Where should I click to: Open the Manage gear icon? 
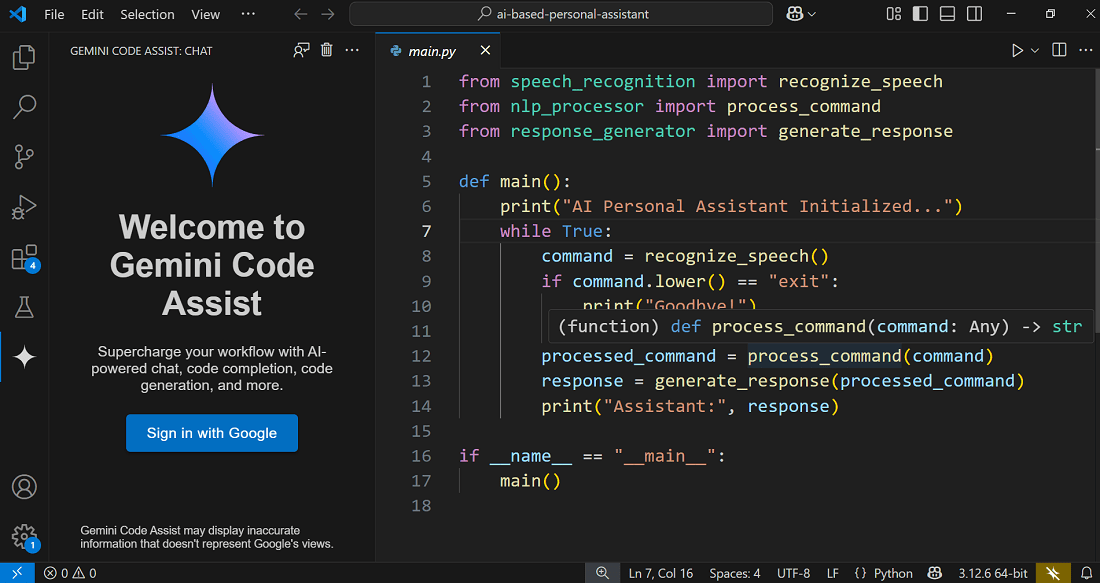(x=25, y=536)
